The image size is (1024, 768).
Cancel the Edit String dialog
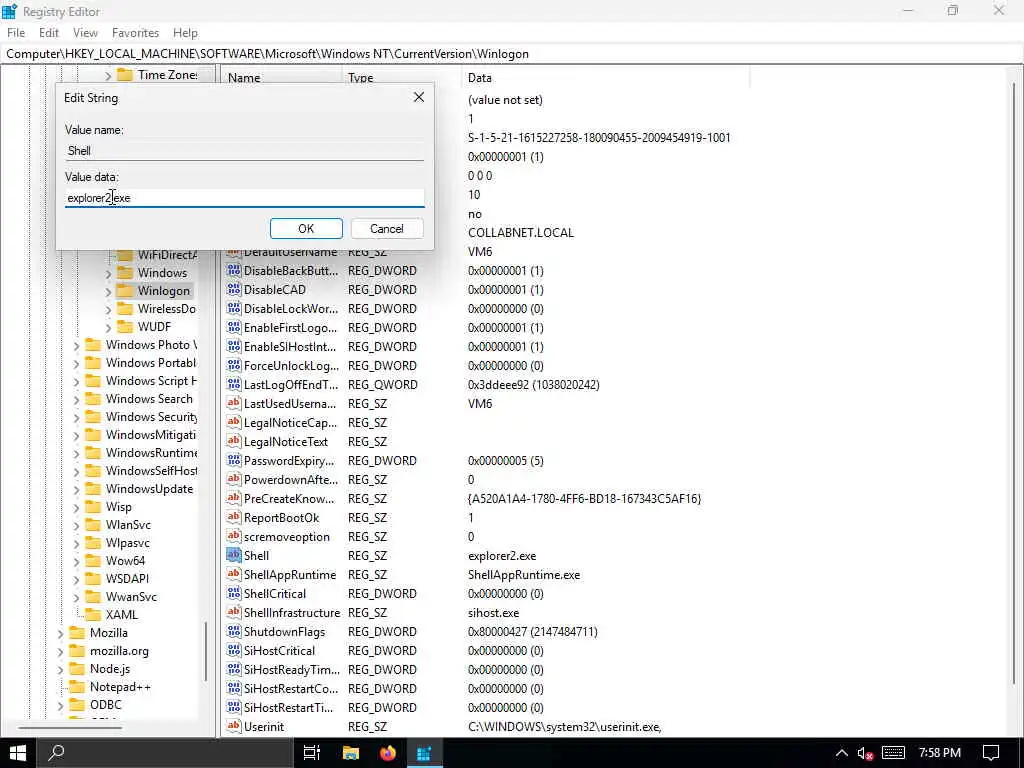pos(387,229)
